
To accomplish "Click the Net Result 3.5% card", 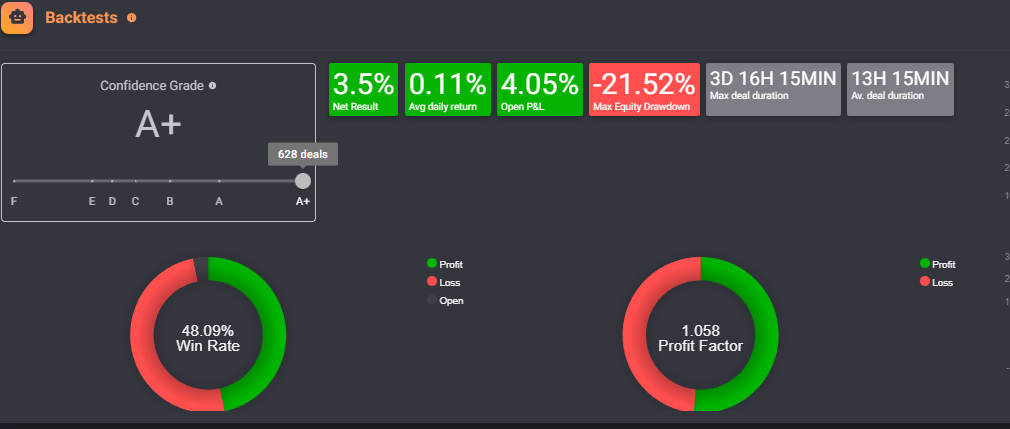I will (363, 89).
